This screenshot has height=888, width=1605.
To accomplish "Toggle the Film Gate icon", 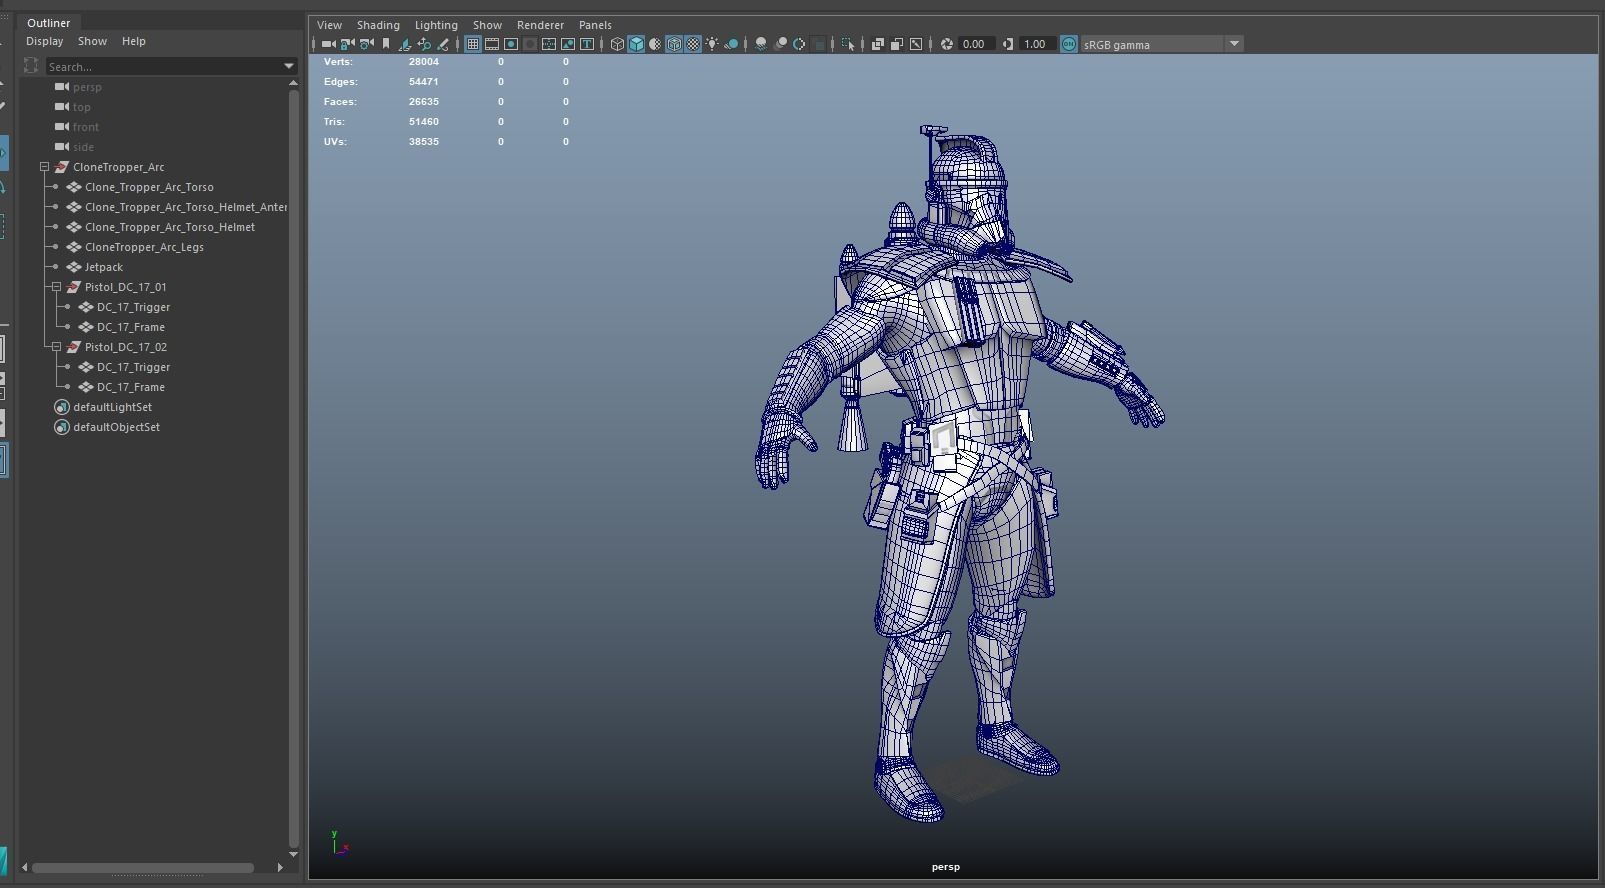I will pyautogui.click(x=492, y=44).
